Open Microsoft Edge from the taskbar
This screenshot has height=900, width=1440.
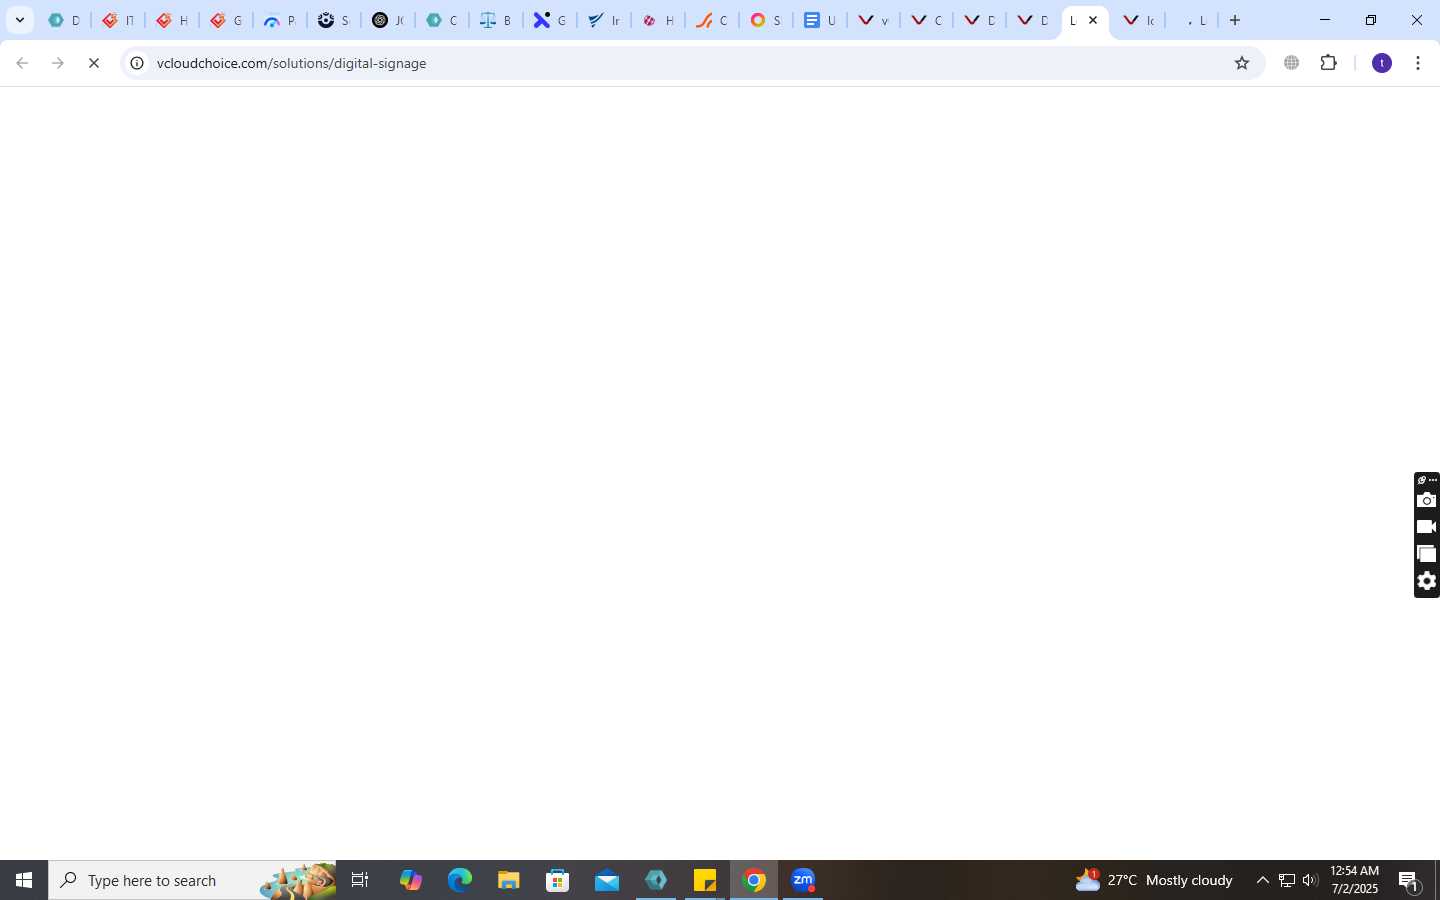click(460, 880)
